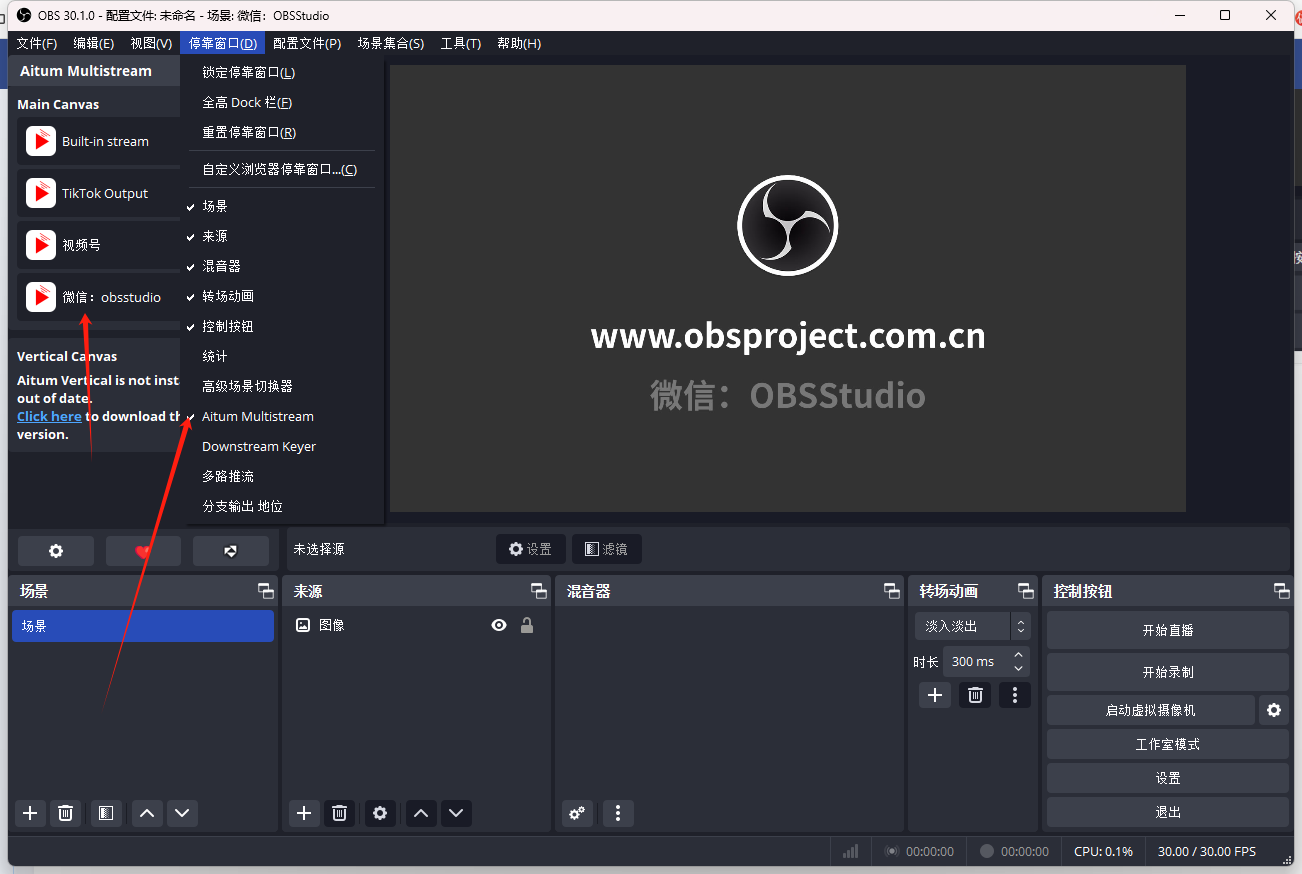The height and width of the screenshot is (874, 1302).
Task: Open the 文件(F) menu
Action: [x=37, y=43]
